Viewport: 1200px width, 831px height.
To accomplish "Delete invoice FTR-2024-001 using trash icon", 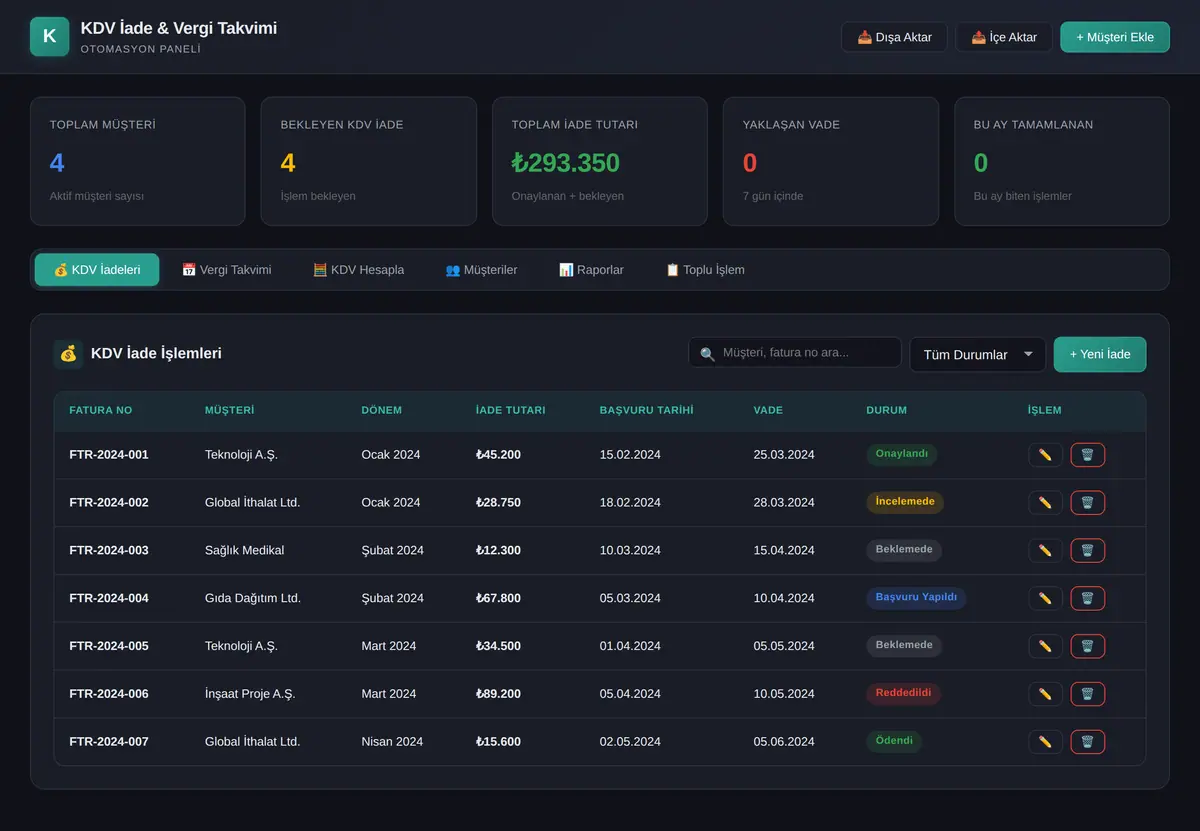I will coord(1087,455).
